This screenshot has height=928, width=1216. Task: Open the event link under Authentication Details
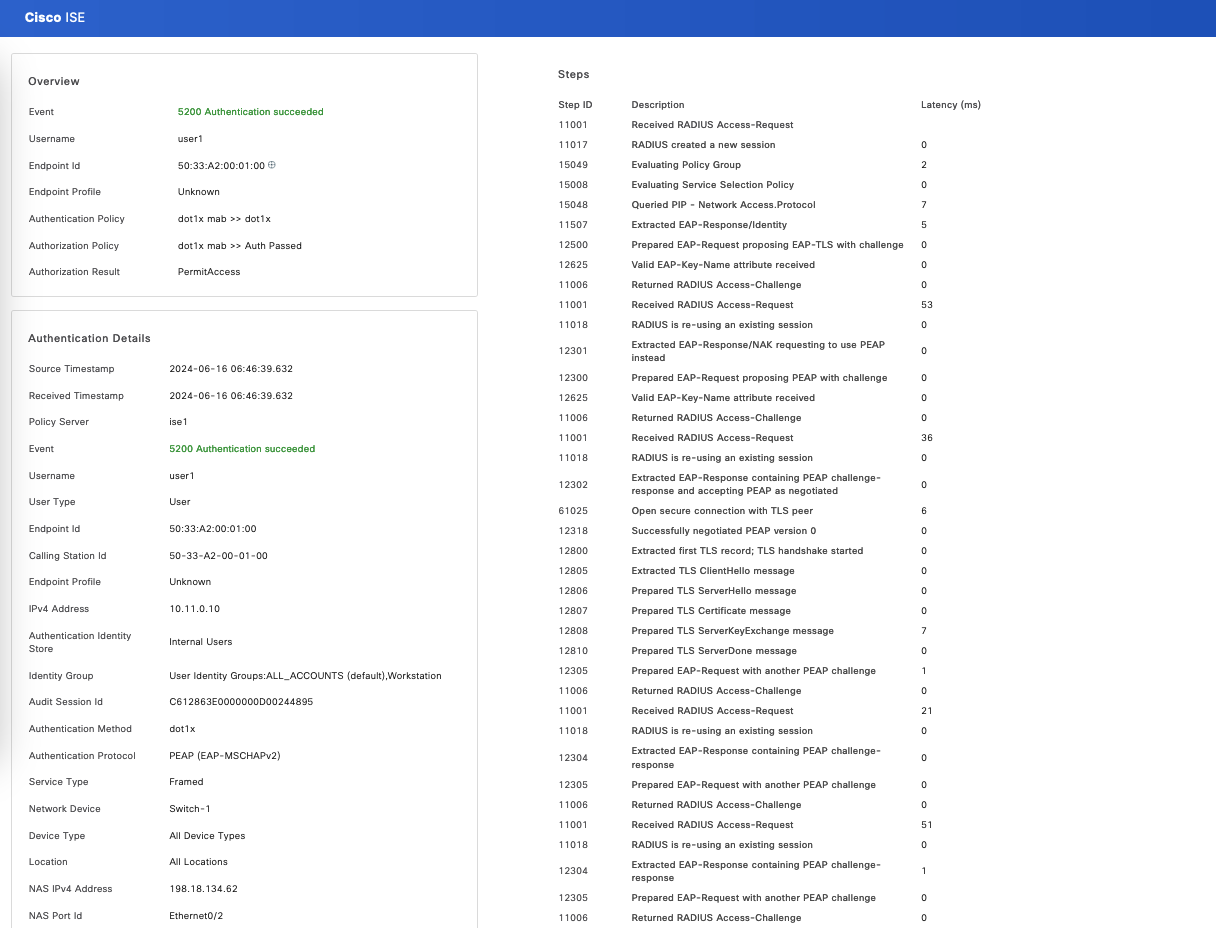(x=242, y=449)
